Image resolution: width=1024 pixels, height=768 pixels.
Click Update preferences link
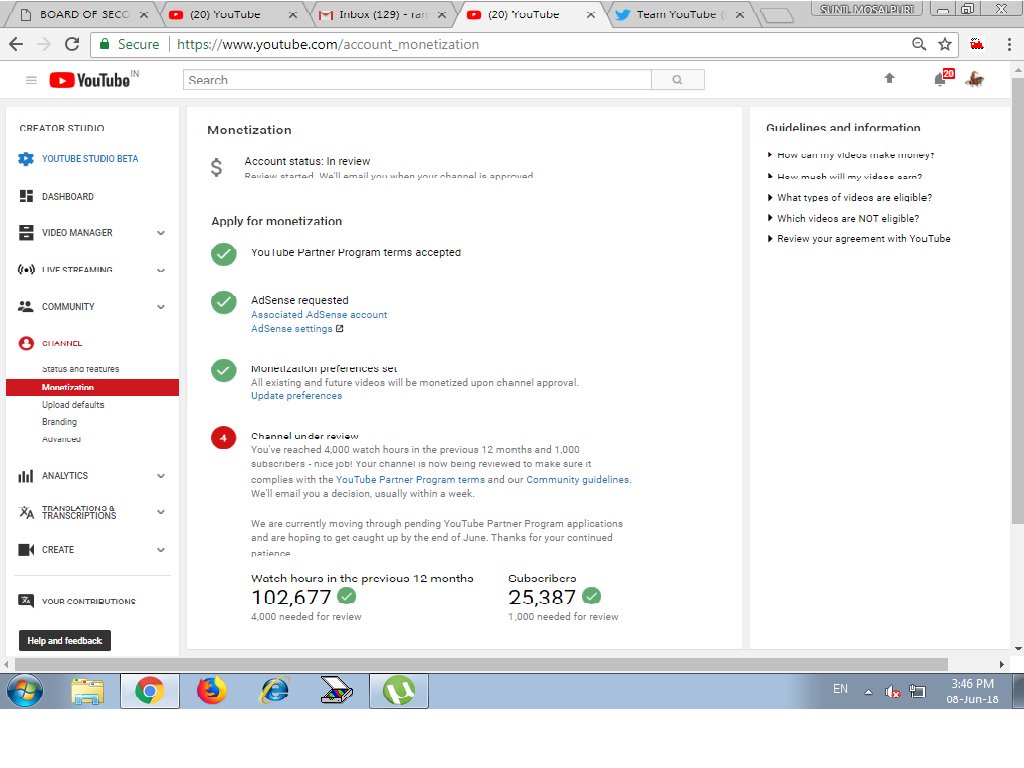[296, 395]
